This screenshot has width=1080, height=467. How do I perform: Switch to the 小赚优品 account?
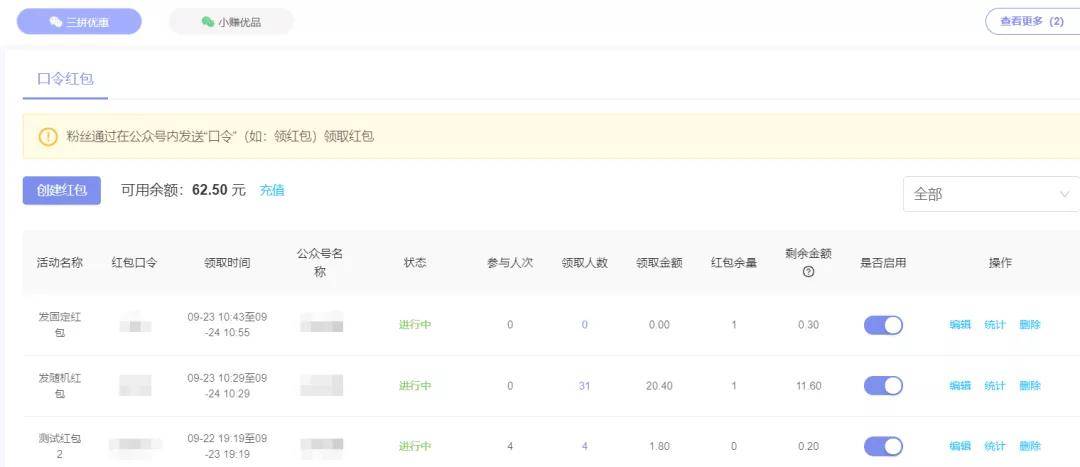pos(231,22)
